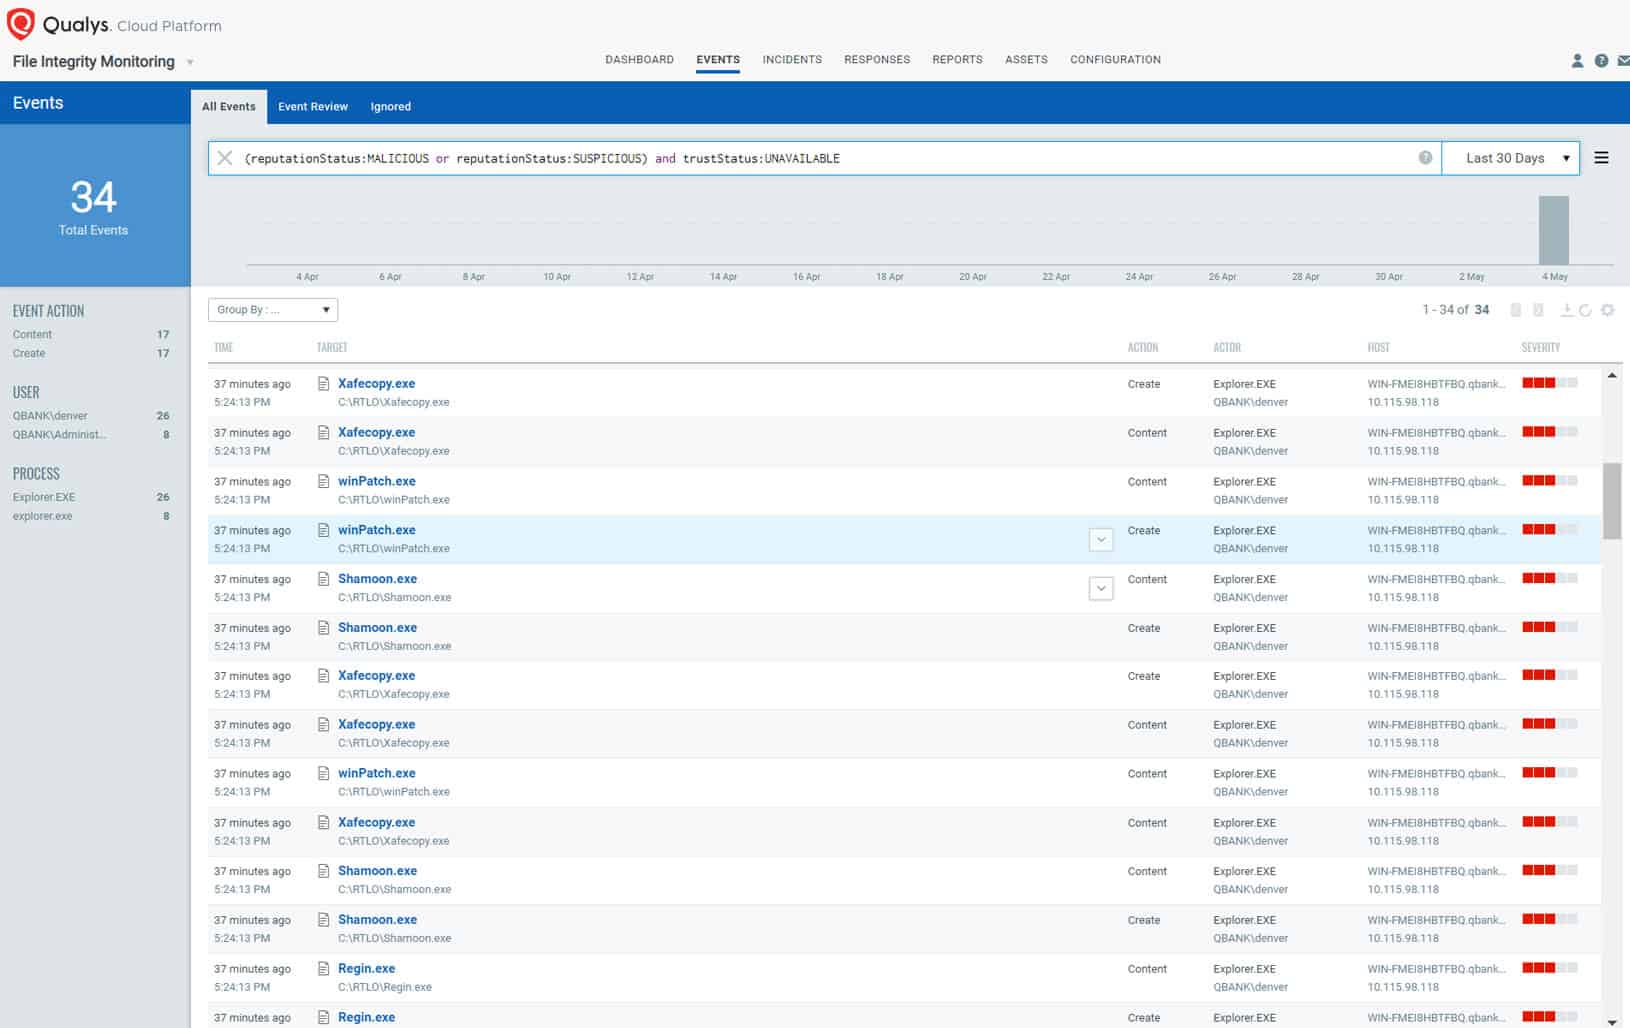Filter events by Content action

coord(32,335)
